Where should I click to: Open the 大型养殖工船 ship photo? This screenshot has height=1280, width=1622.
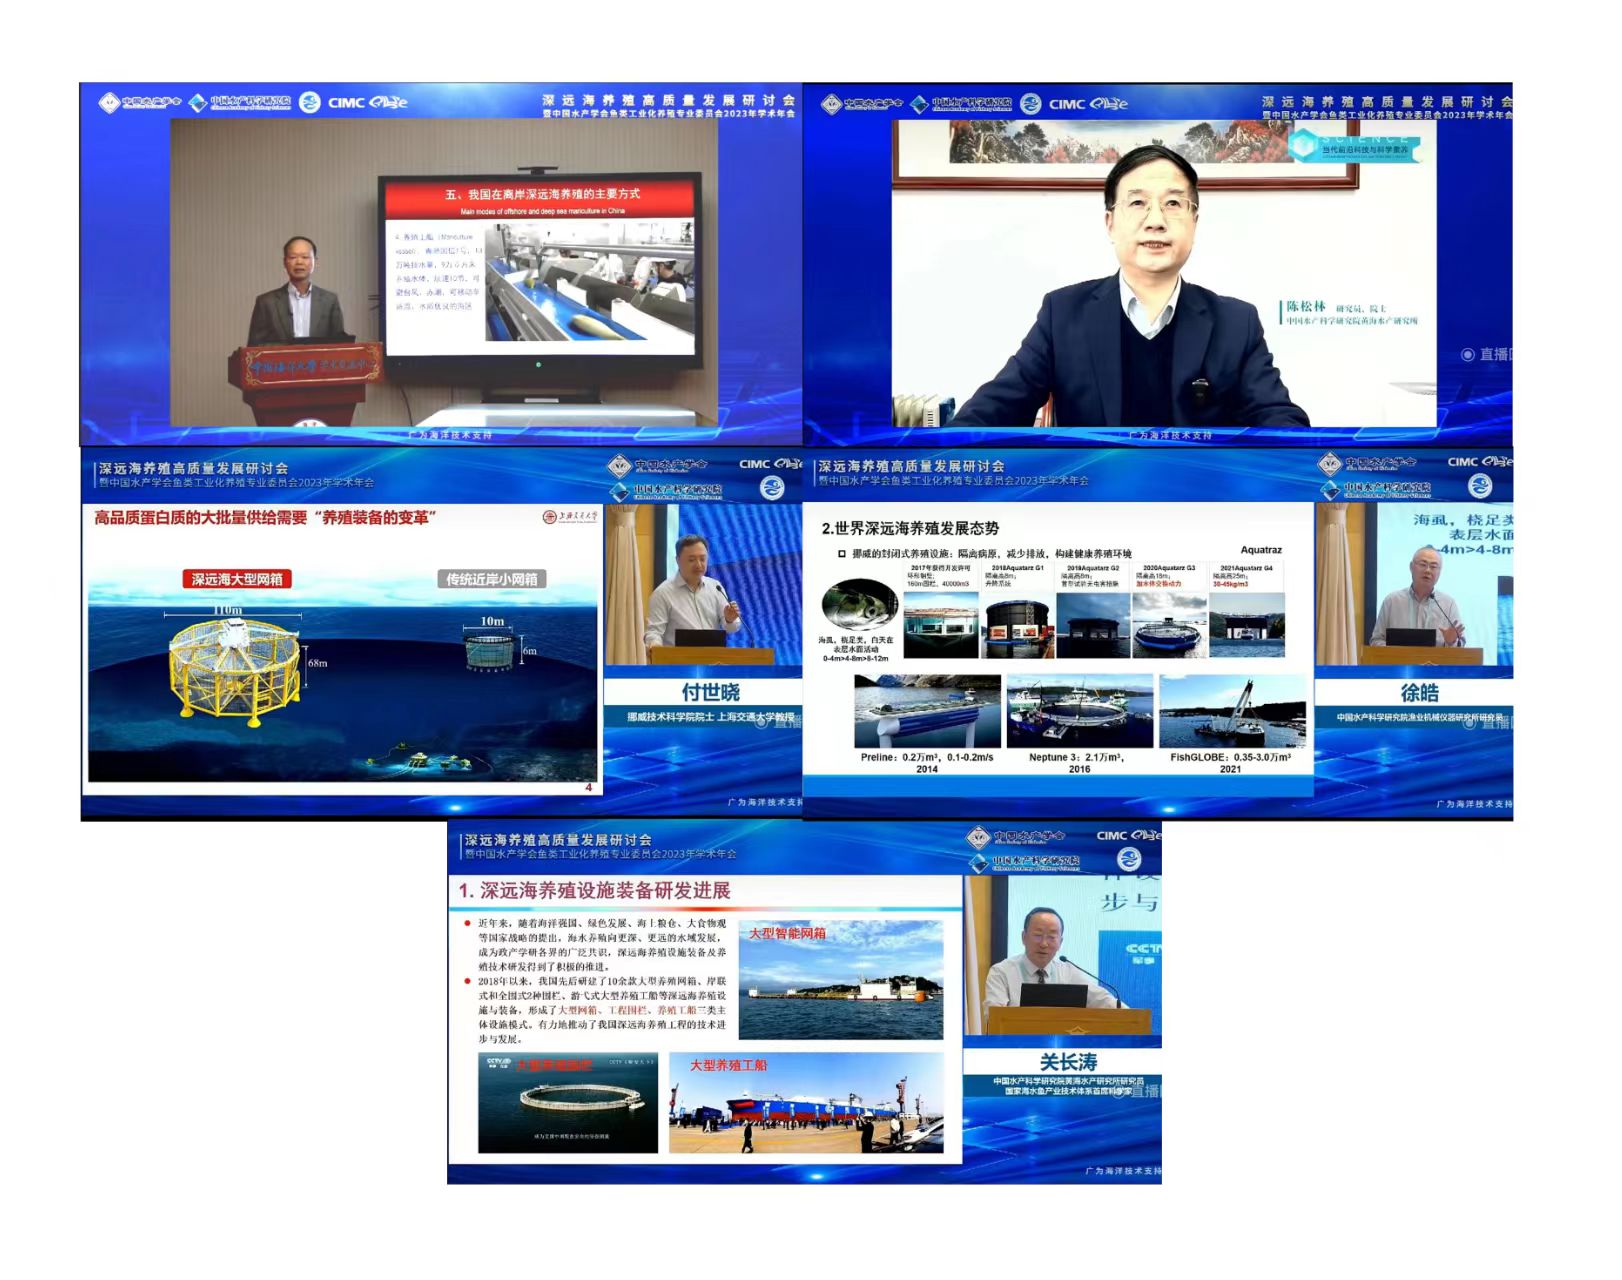[x=806, y=1104]
